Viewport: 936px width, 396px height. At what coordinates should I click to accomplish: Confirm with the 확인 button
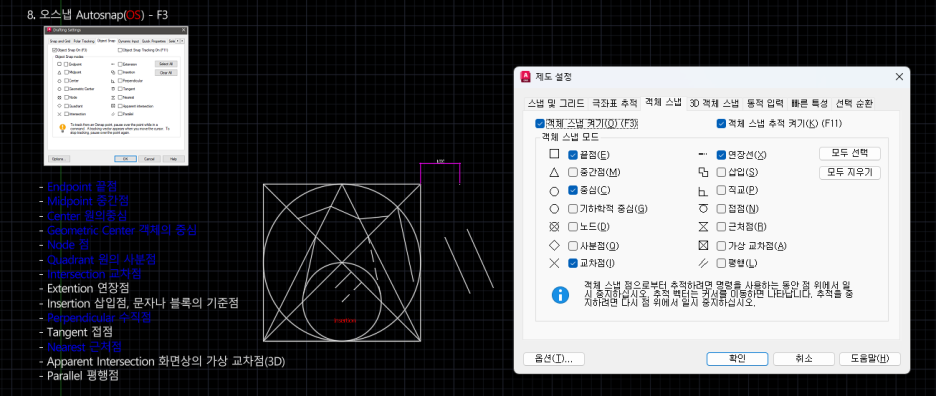(x=737, y=358)
